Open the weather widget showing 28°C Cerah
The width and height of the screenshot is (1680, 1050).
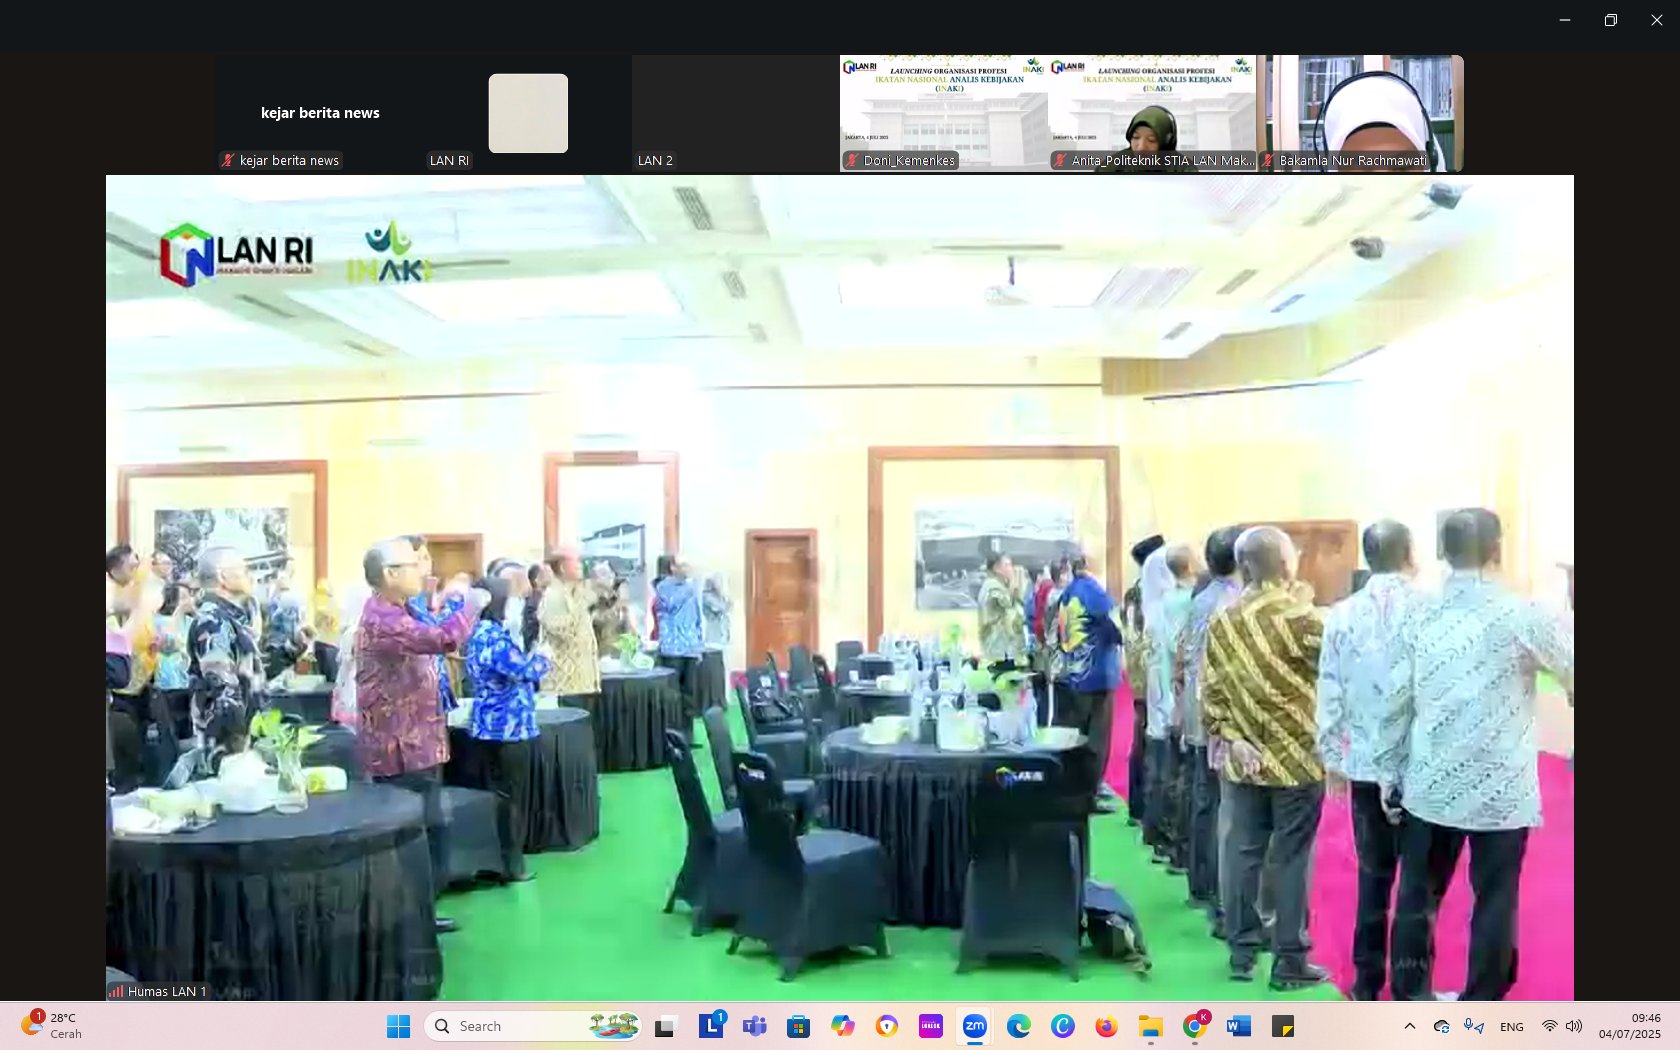tap(52, 1026)
